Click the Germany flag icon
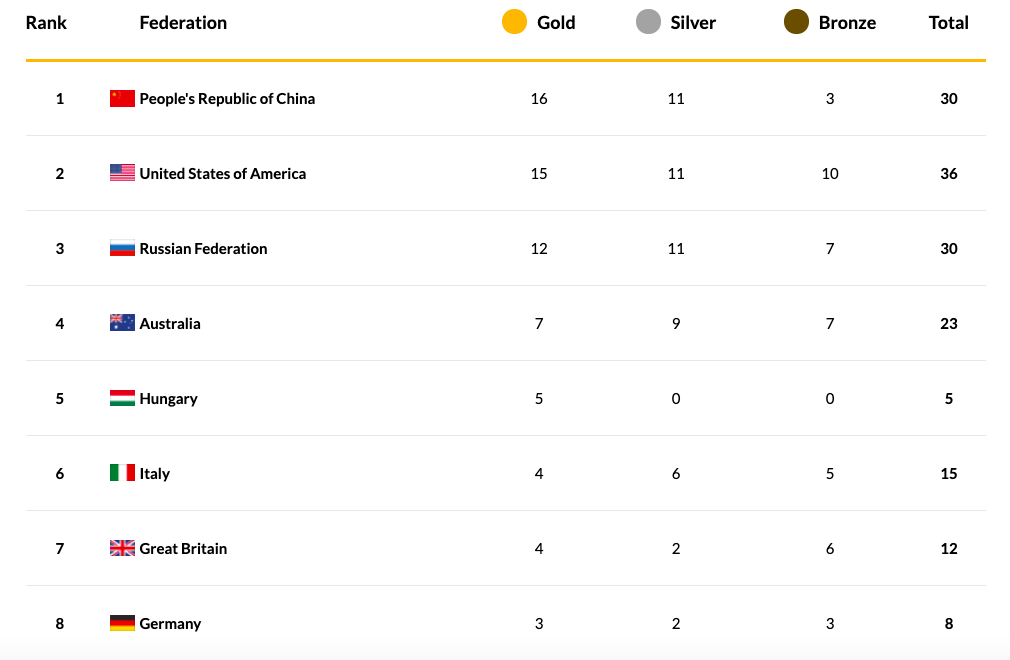The height and width of the screenshot is (660, 1010). point(122,623)
